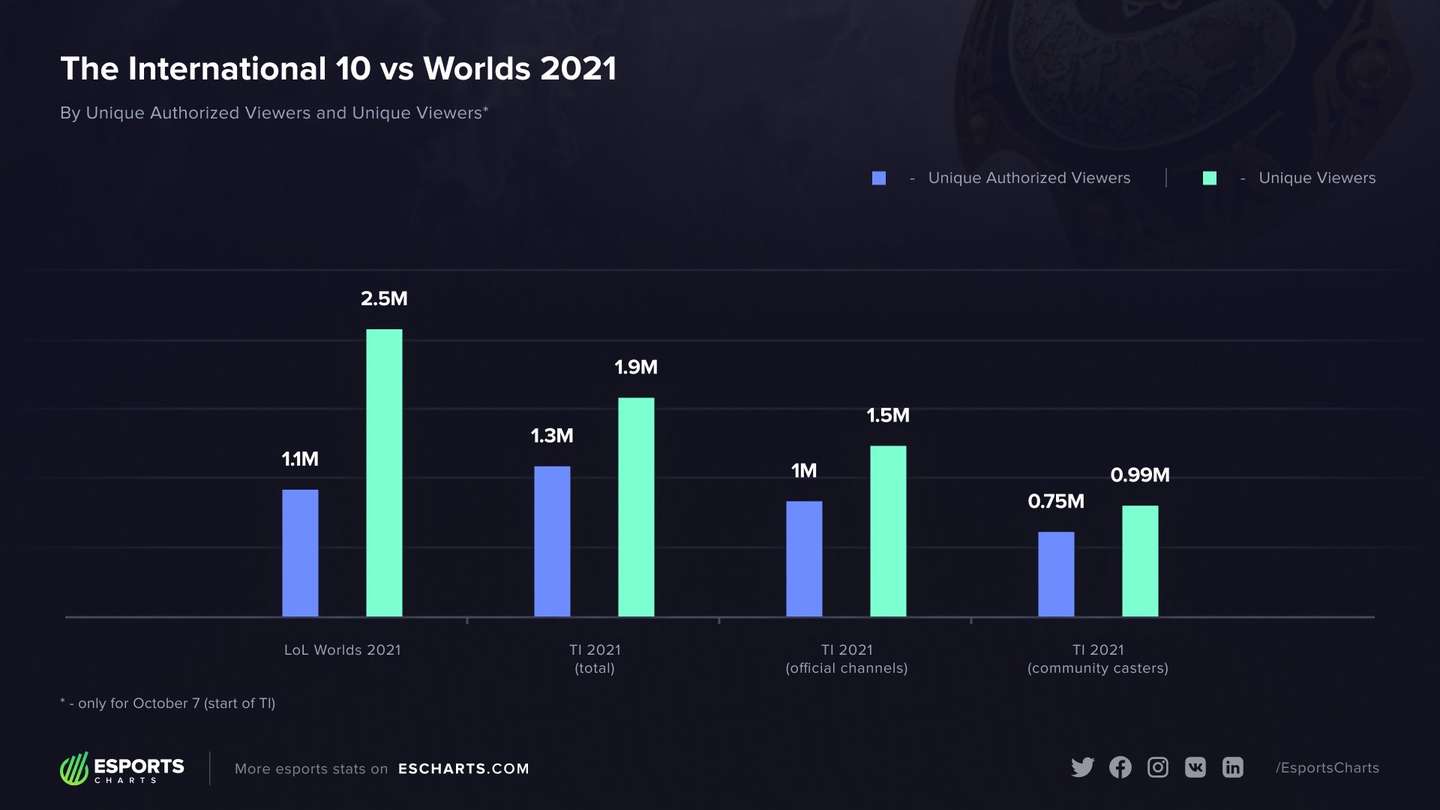
Task: Select the green Unique Viewers legend swatch
Action: (1209, 178)
